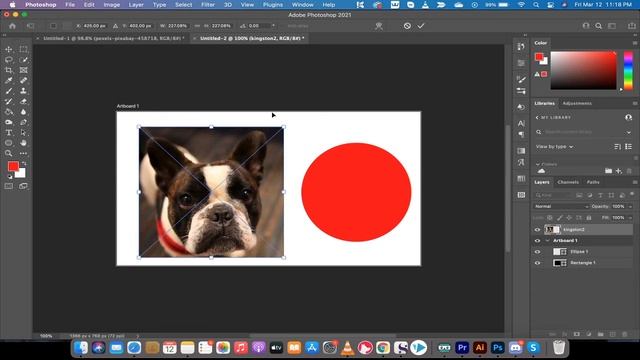Switch to the Untitled-1 document tab
The width and height of the screenshot is (640, 360).
[x=113, y=38]
